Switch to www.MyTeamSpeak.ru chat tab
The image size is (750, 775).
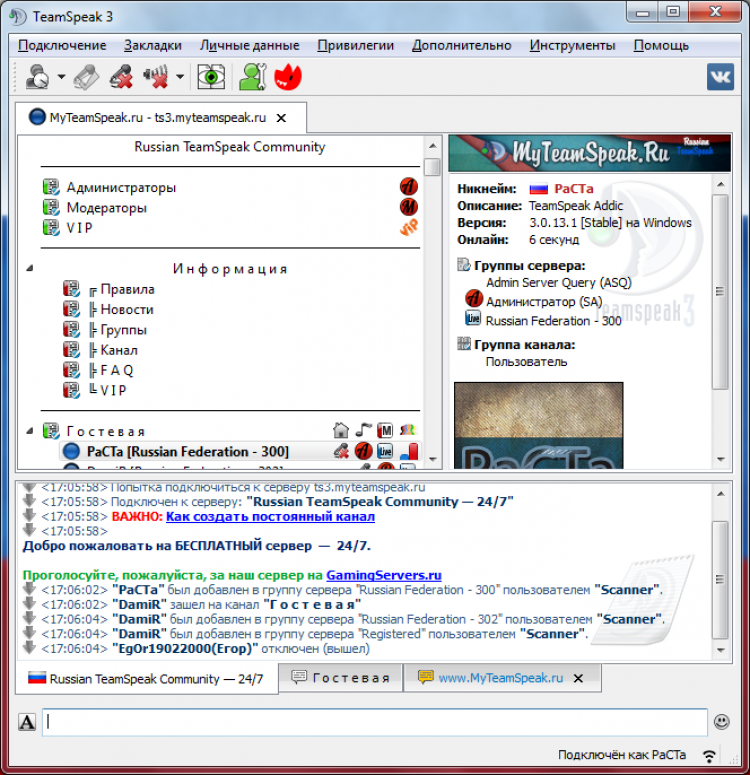(502, 678)
